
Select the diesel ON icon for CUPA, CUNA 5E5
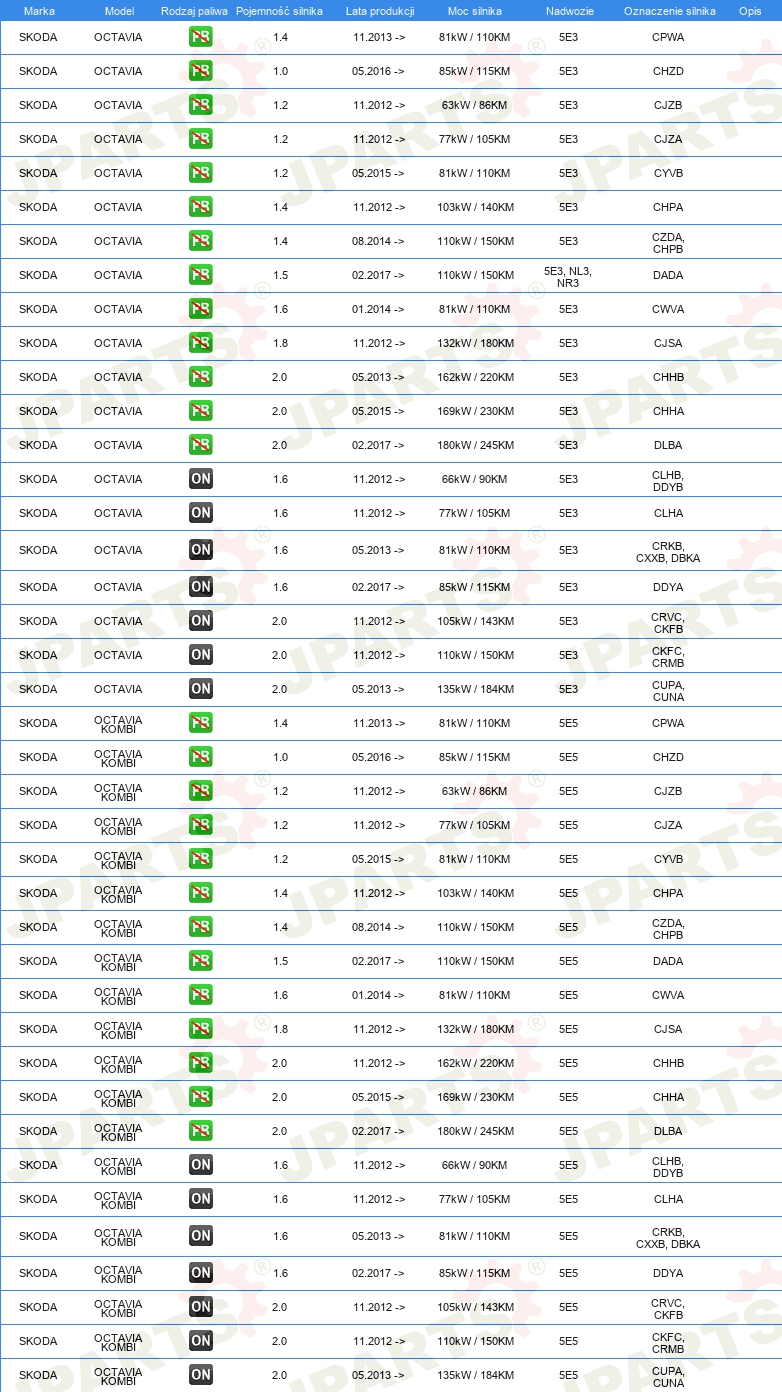pyautogui.click(x=201, y=1375)
